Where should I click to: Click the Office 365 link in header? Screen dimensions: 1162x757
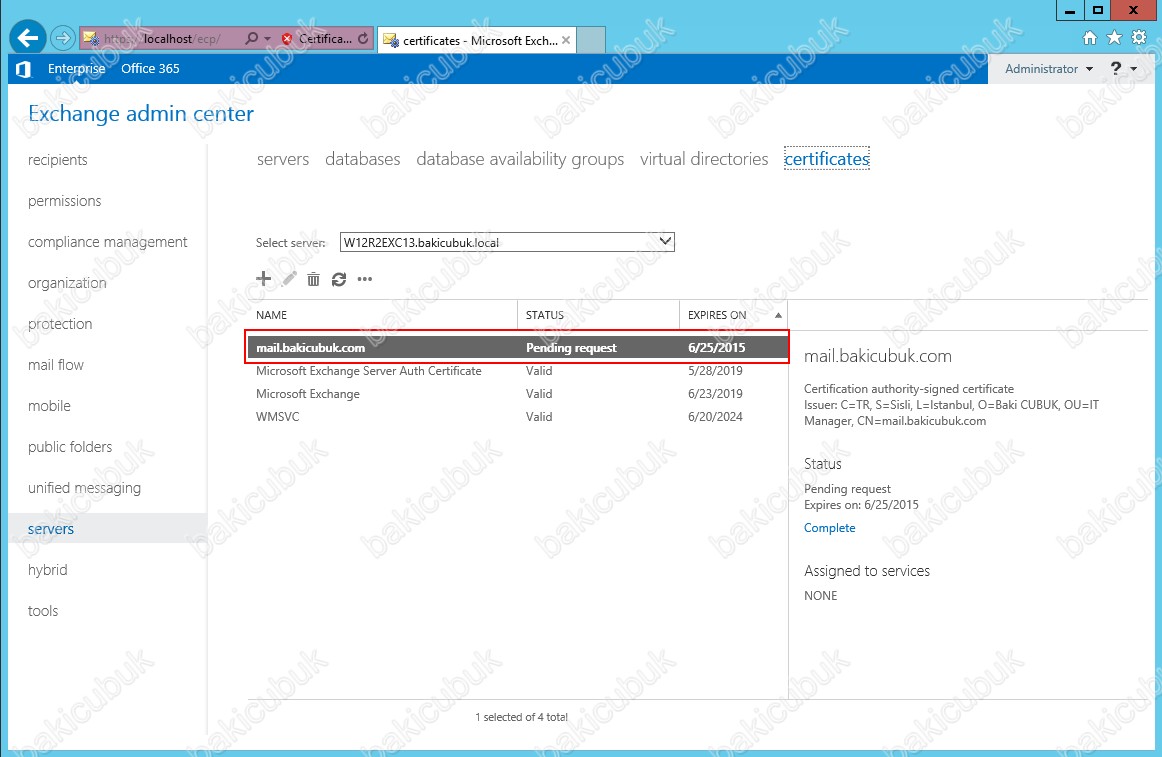click(150, 69)
